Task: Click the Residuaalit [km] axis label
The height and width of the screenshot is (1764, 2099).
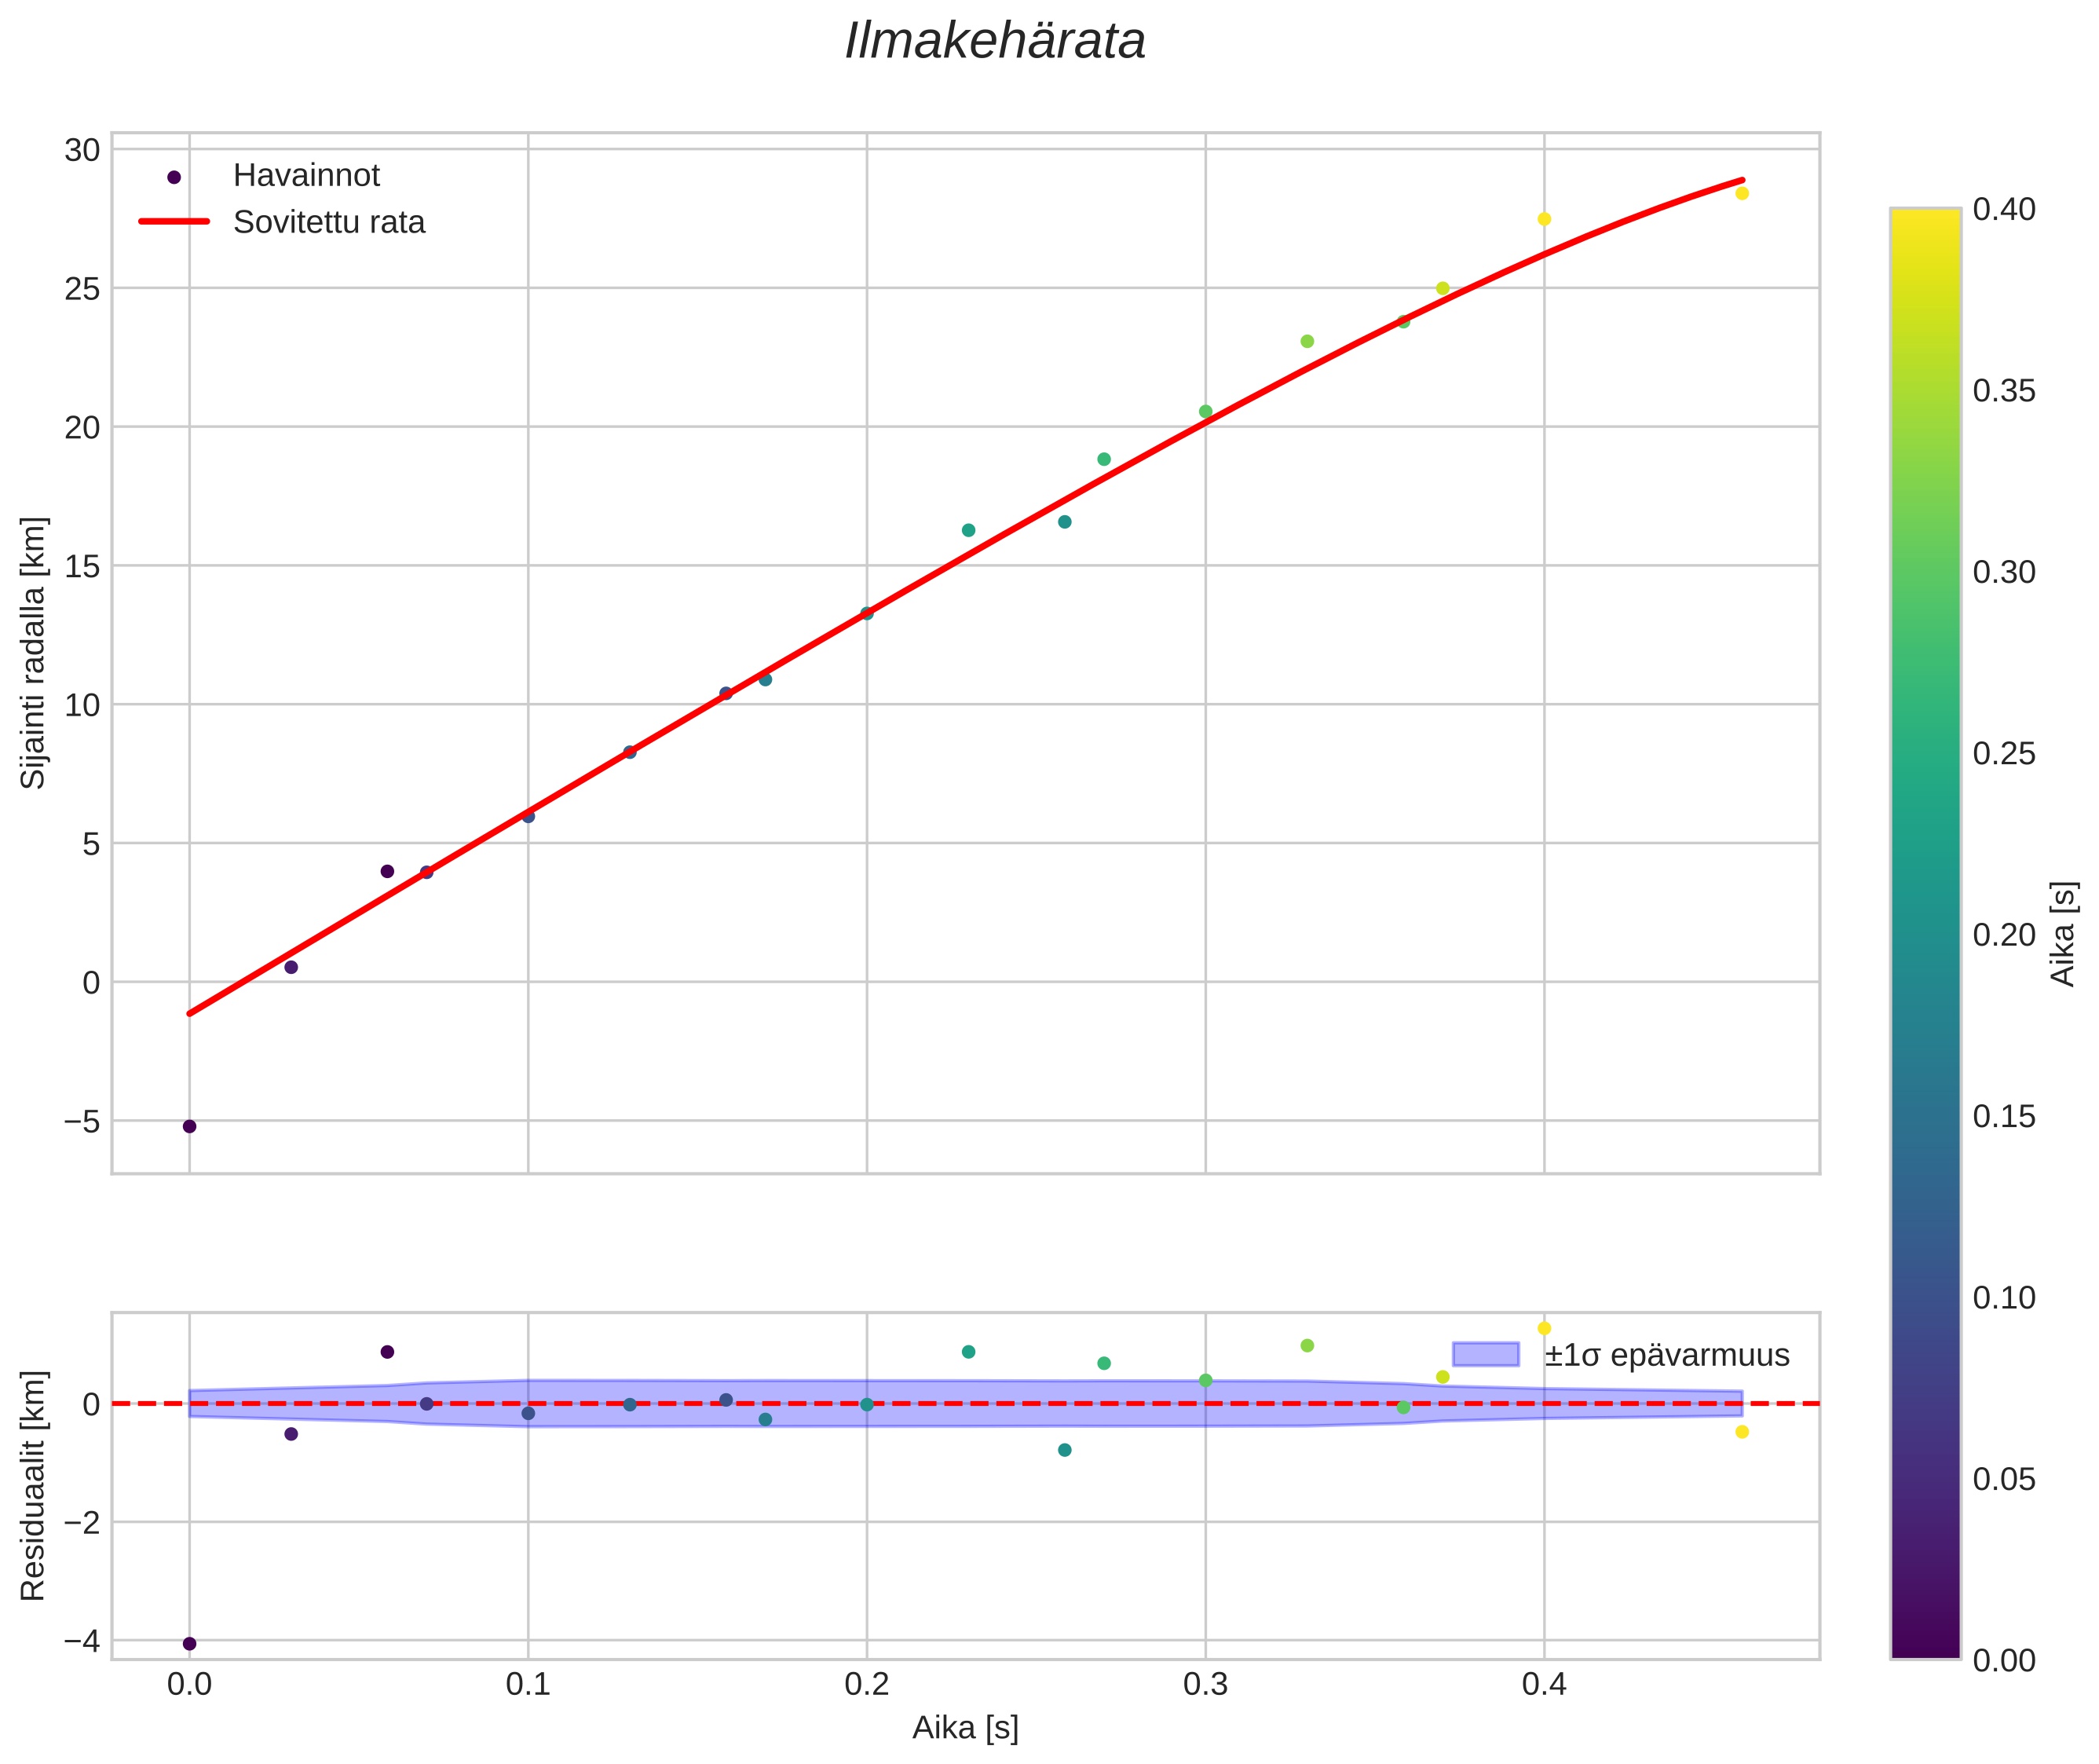Action: (34, 1485)
